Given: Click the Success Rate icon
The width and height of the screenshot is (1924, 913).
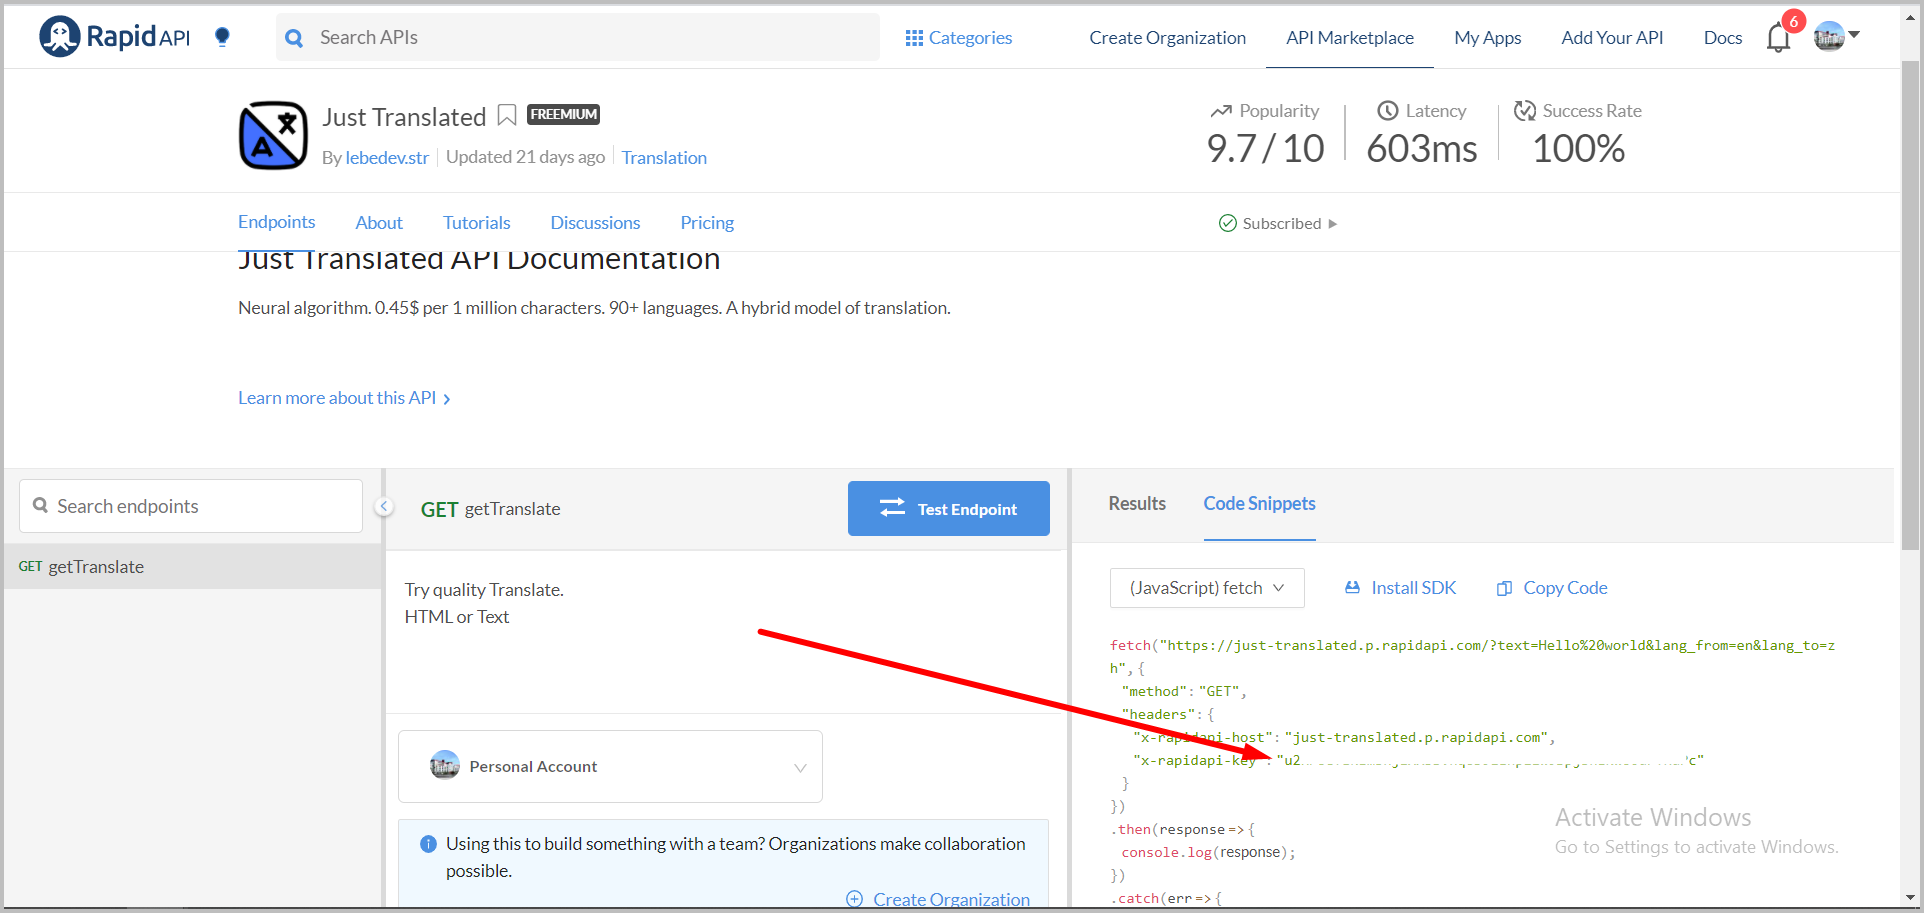Looking at the screenshot, I should (1524, 111).
